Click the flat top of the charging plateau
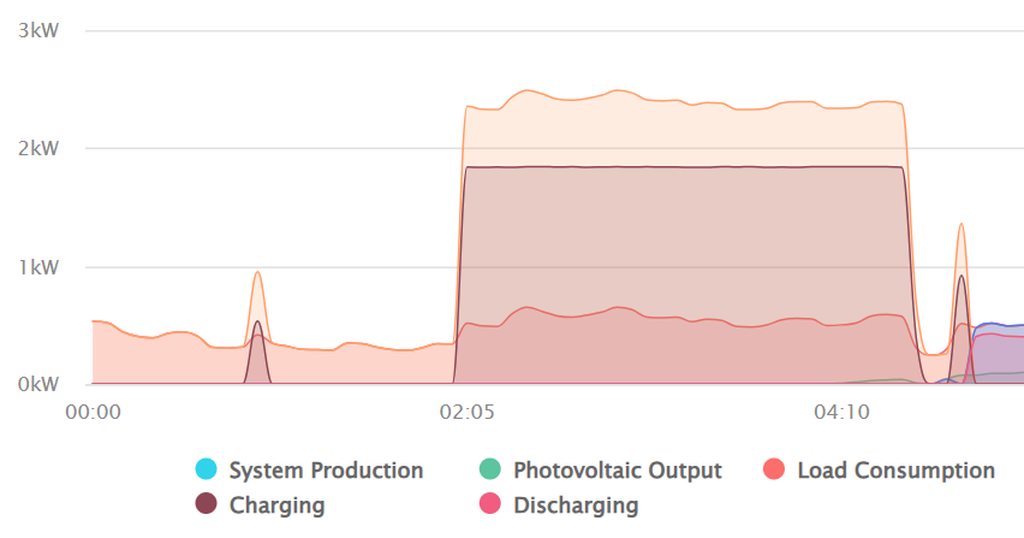The width and height of the screenshot is (1024, 538). [680, 167]
